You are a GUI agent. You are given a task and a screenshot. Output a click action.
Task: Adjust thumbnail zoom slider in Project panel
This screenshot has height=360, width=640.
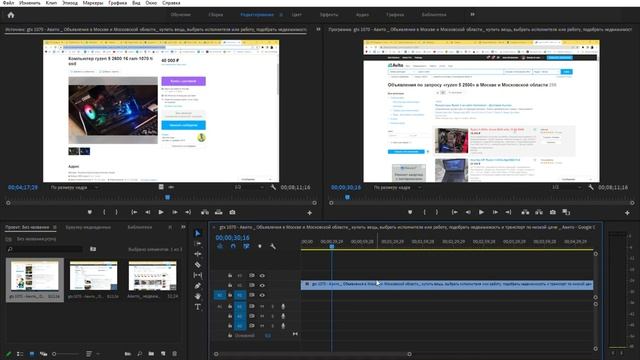(x=65, y=354)
